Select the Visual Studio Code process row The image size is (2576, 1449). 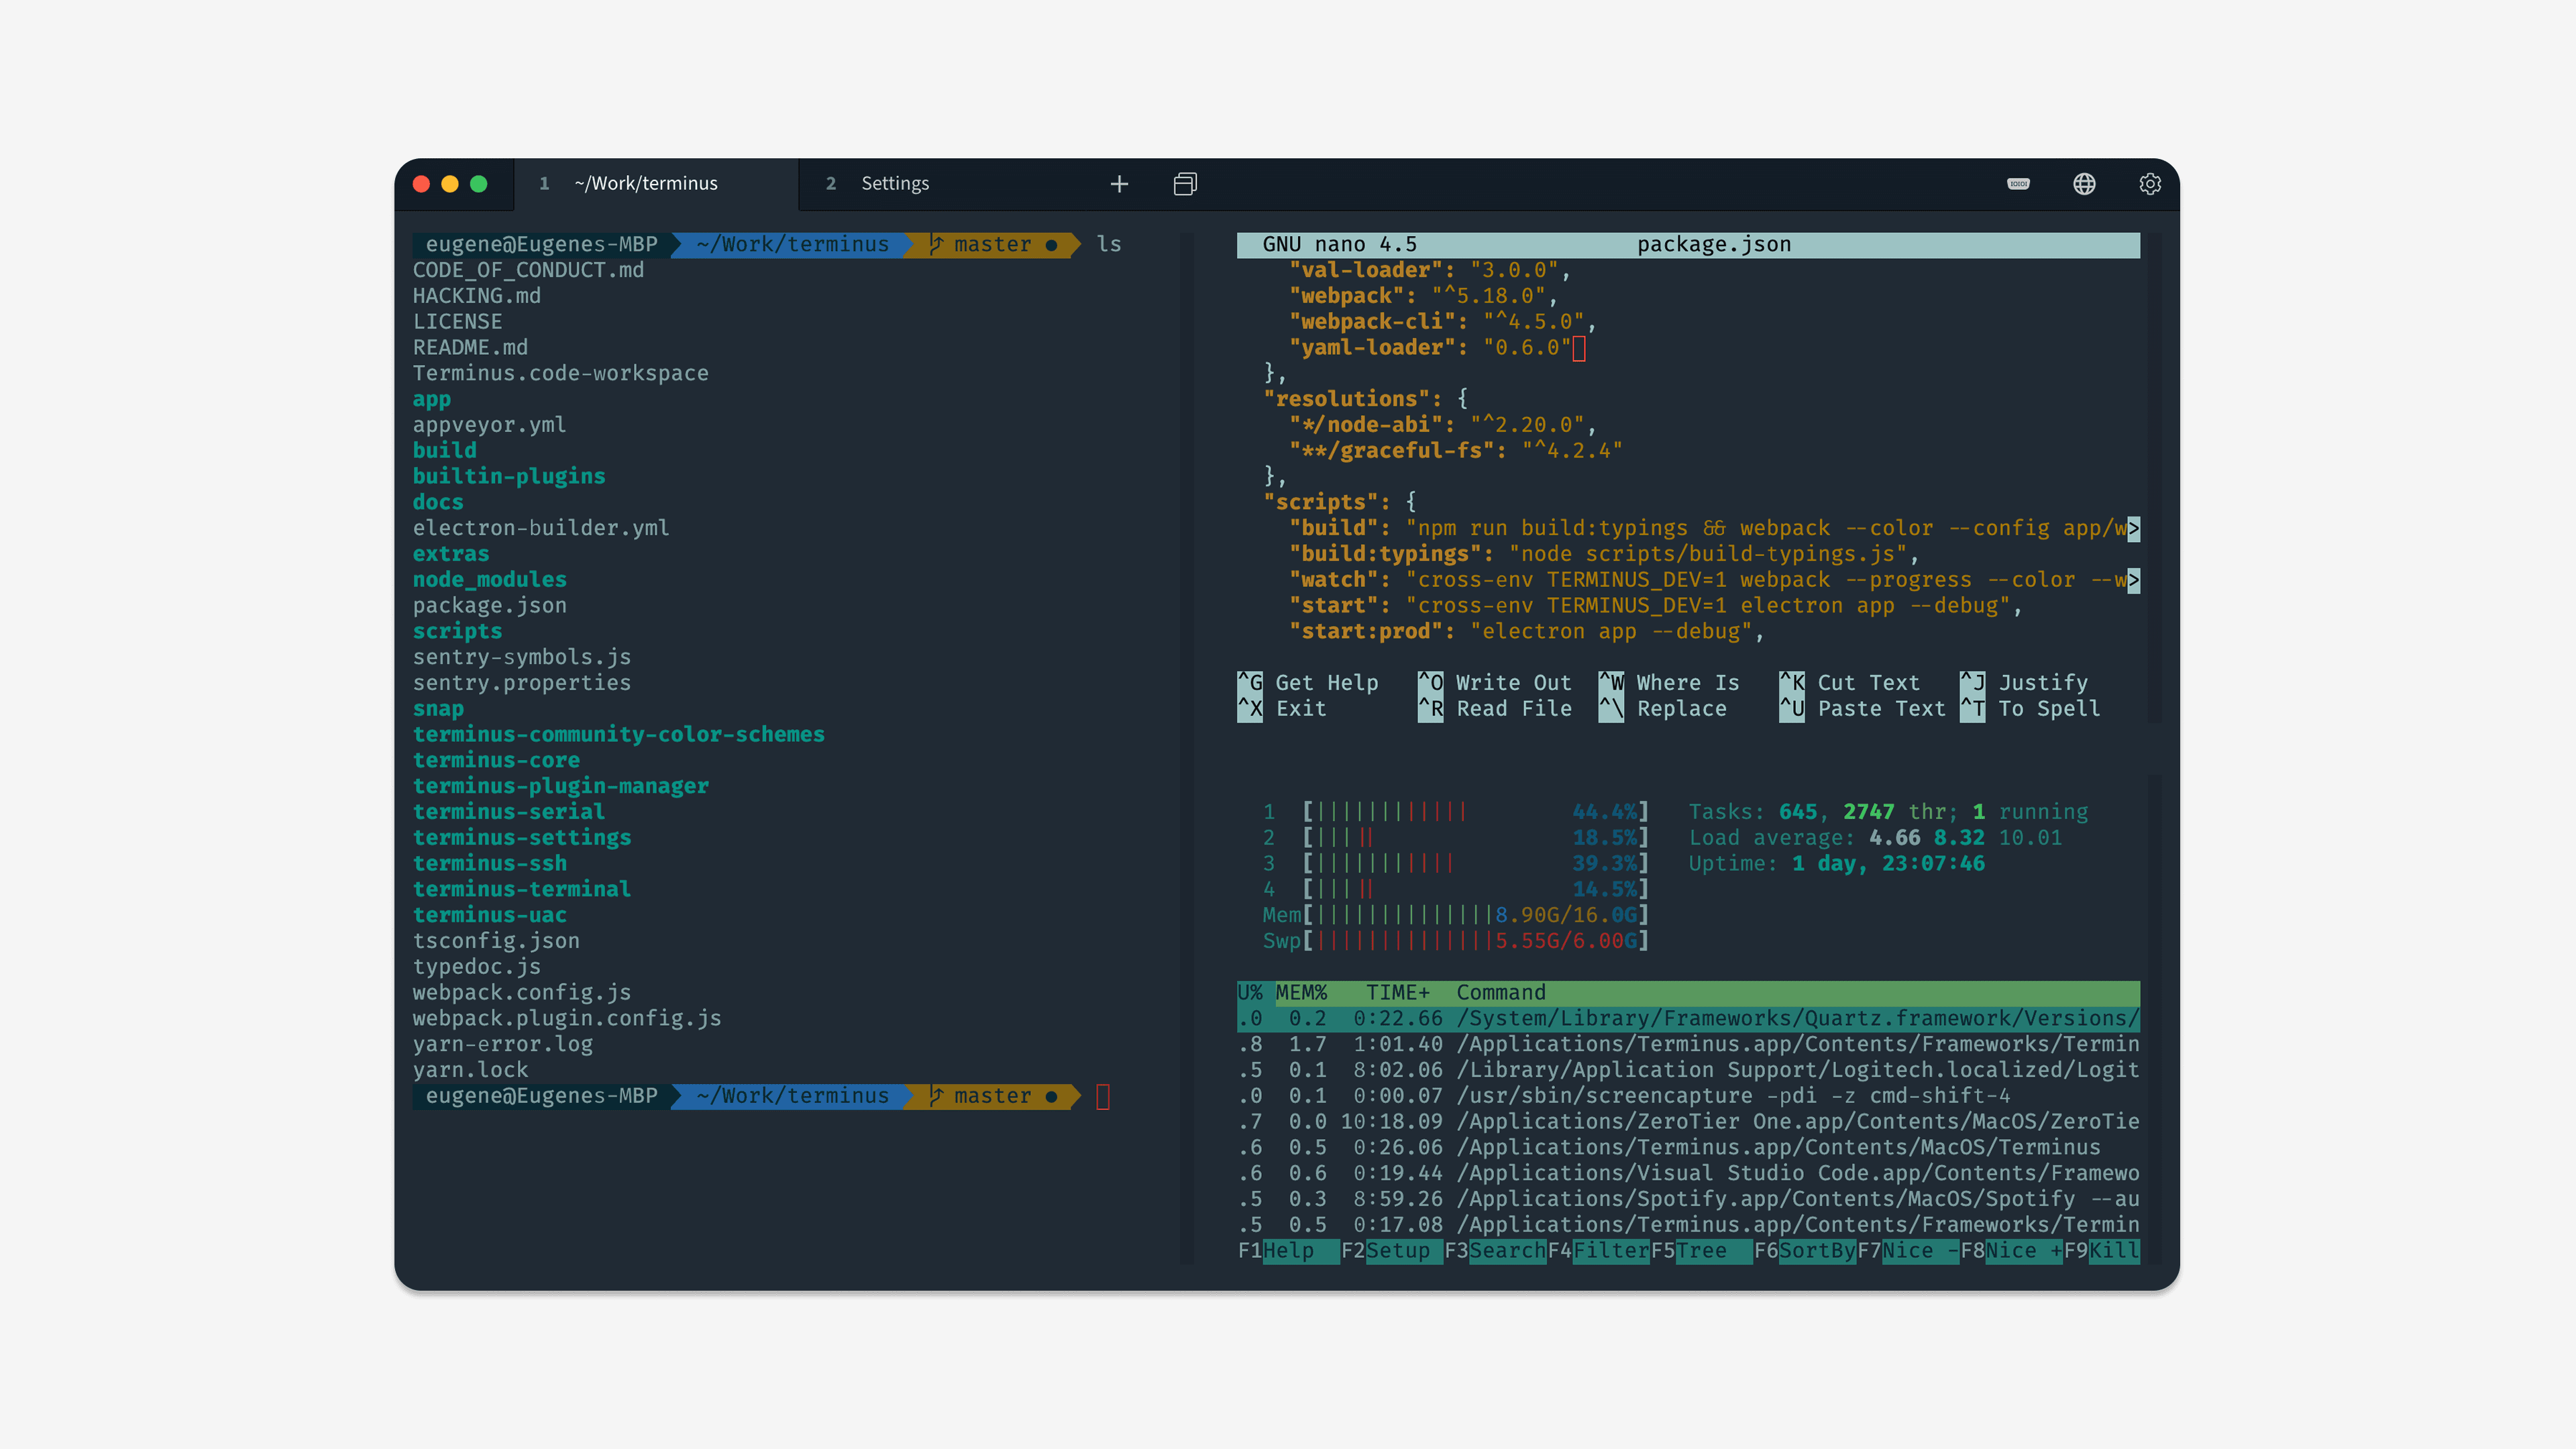click(x=1688, y=1174)
